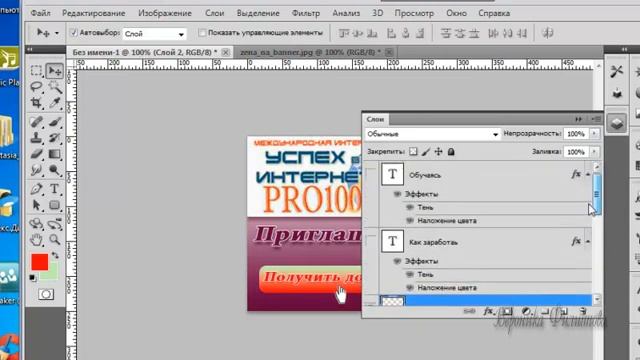Click the lock all padlock icon
Screen dimensions: 640x360
pyautogui.click(x=451, y=151)
